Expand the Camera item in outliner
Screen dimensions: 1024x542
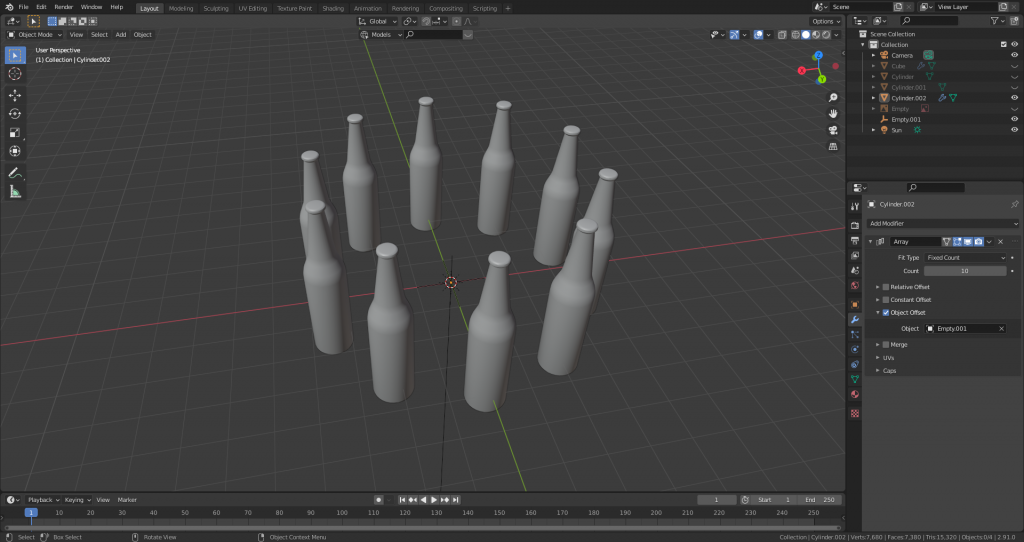tap(874, 56)
